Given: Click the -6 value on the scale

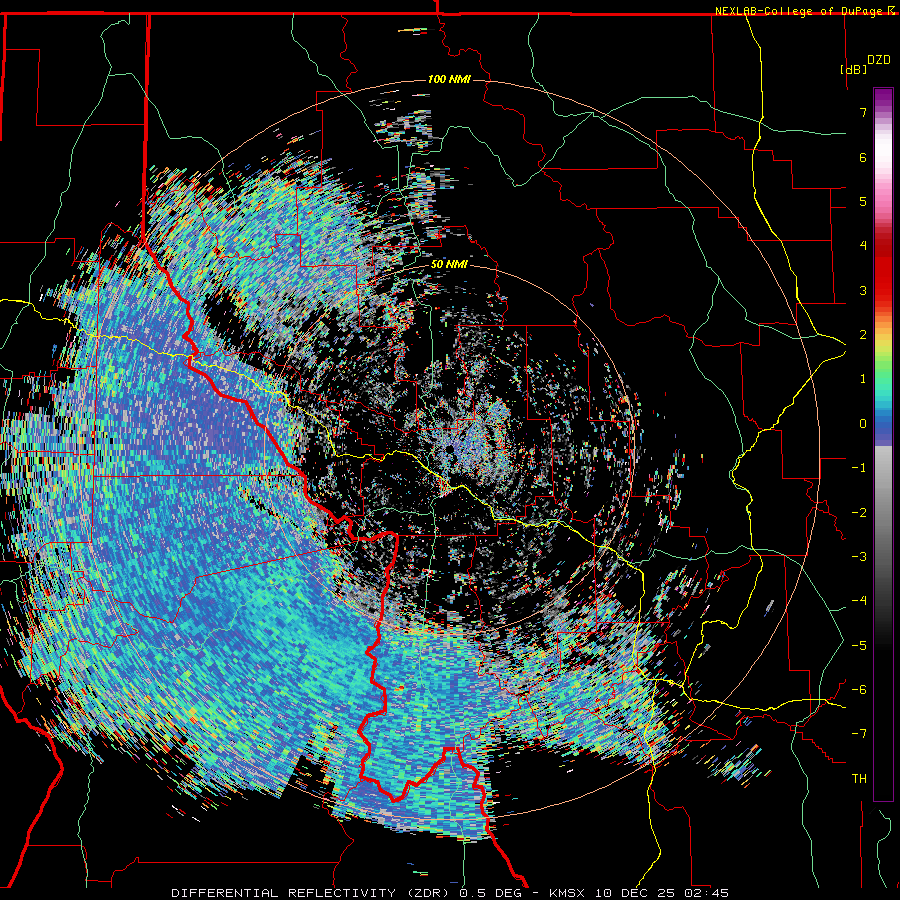Looking at the screenshot, I should coord(859,690).
